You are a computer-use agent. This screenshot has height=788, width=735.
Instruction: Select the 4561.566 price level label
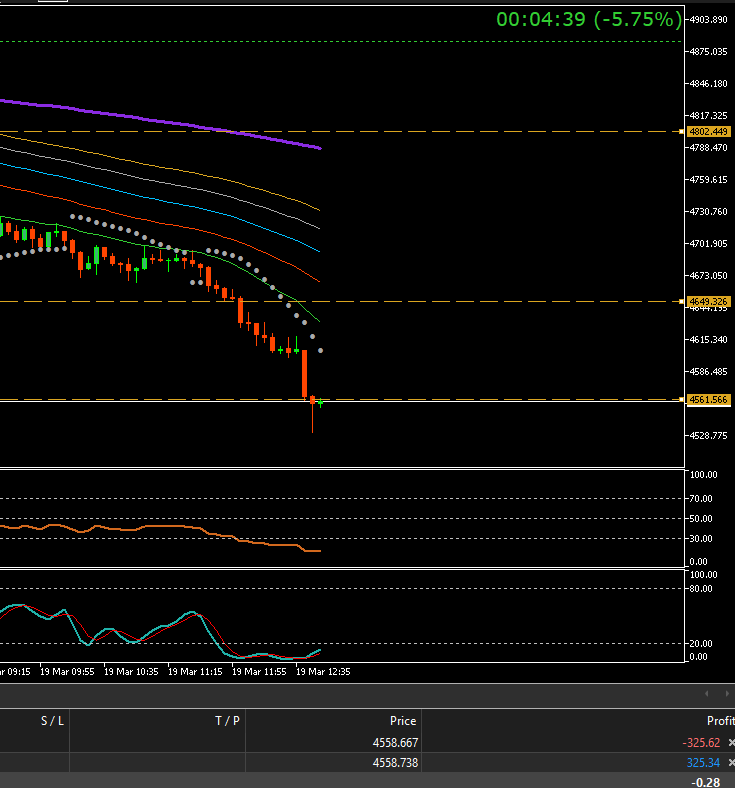(x=708, y=400)
